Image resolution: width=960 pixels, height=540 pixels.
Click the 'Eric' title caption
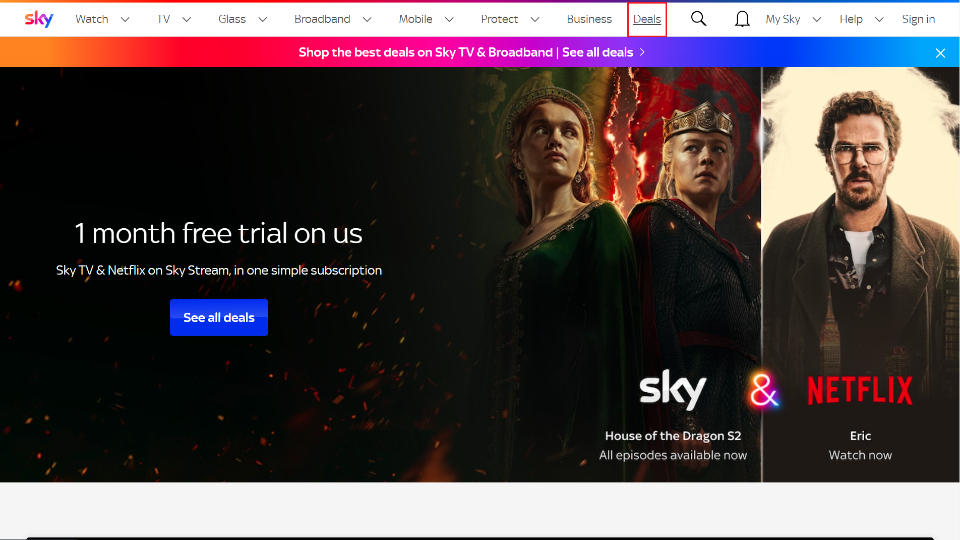click(860, 436)
